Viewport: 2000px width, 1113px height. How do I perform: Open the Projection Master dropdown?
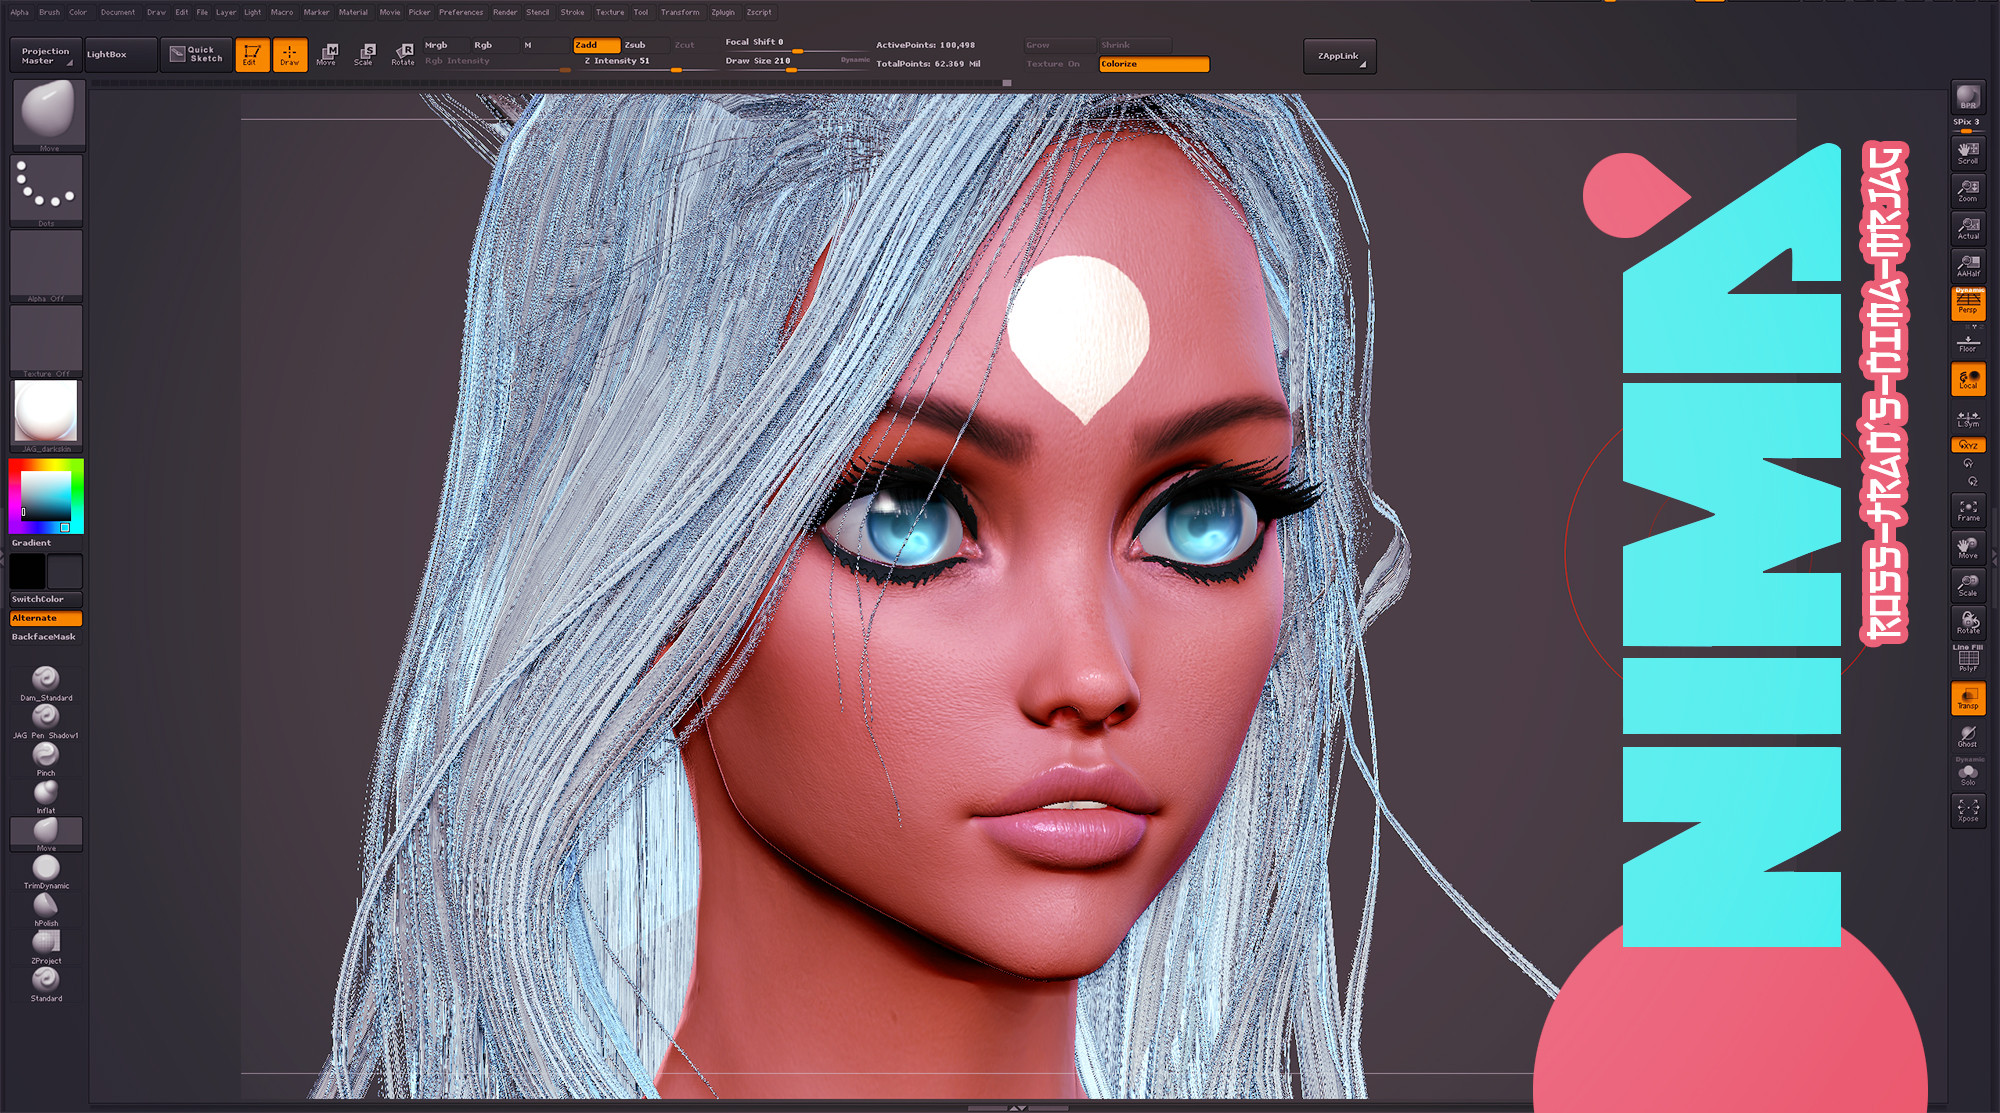tap(45, 55)
